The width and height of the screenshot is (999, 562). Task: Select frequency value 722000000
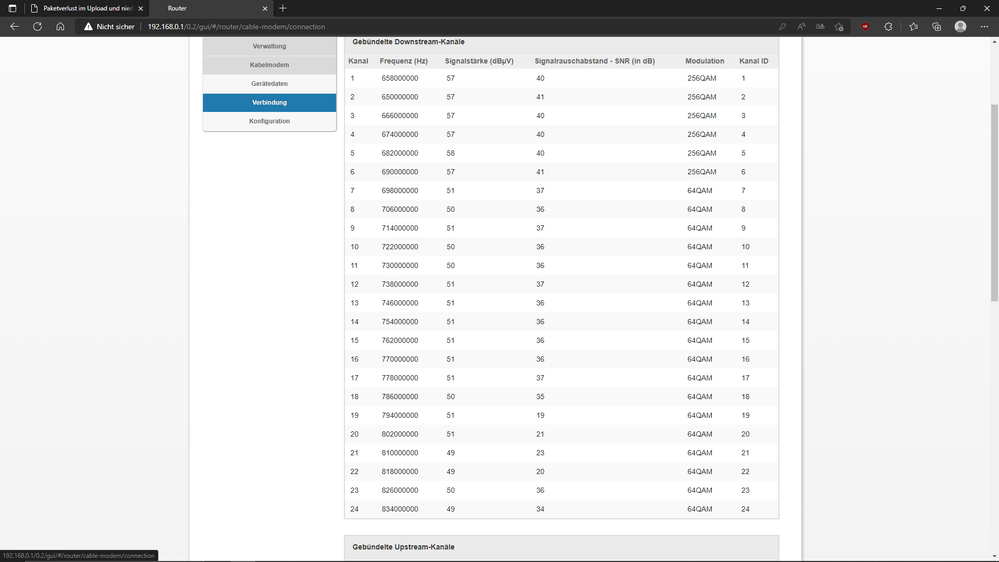pyautogui.click(x=400, y=247)
